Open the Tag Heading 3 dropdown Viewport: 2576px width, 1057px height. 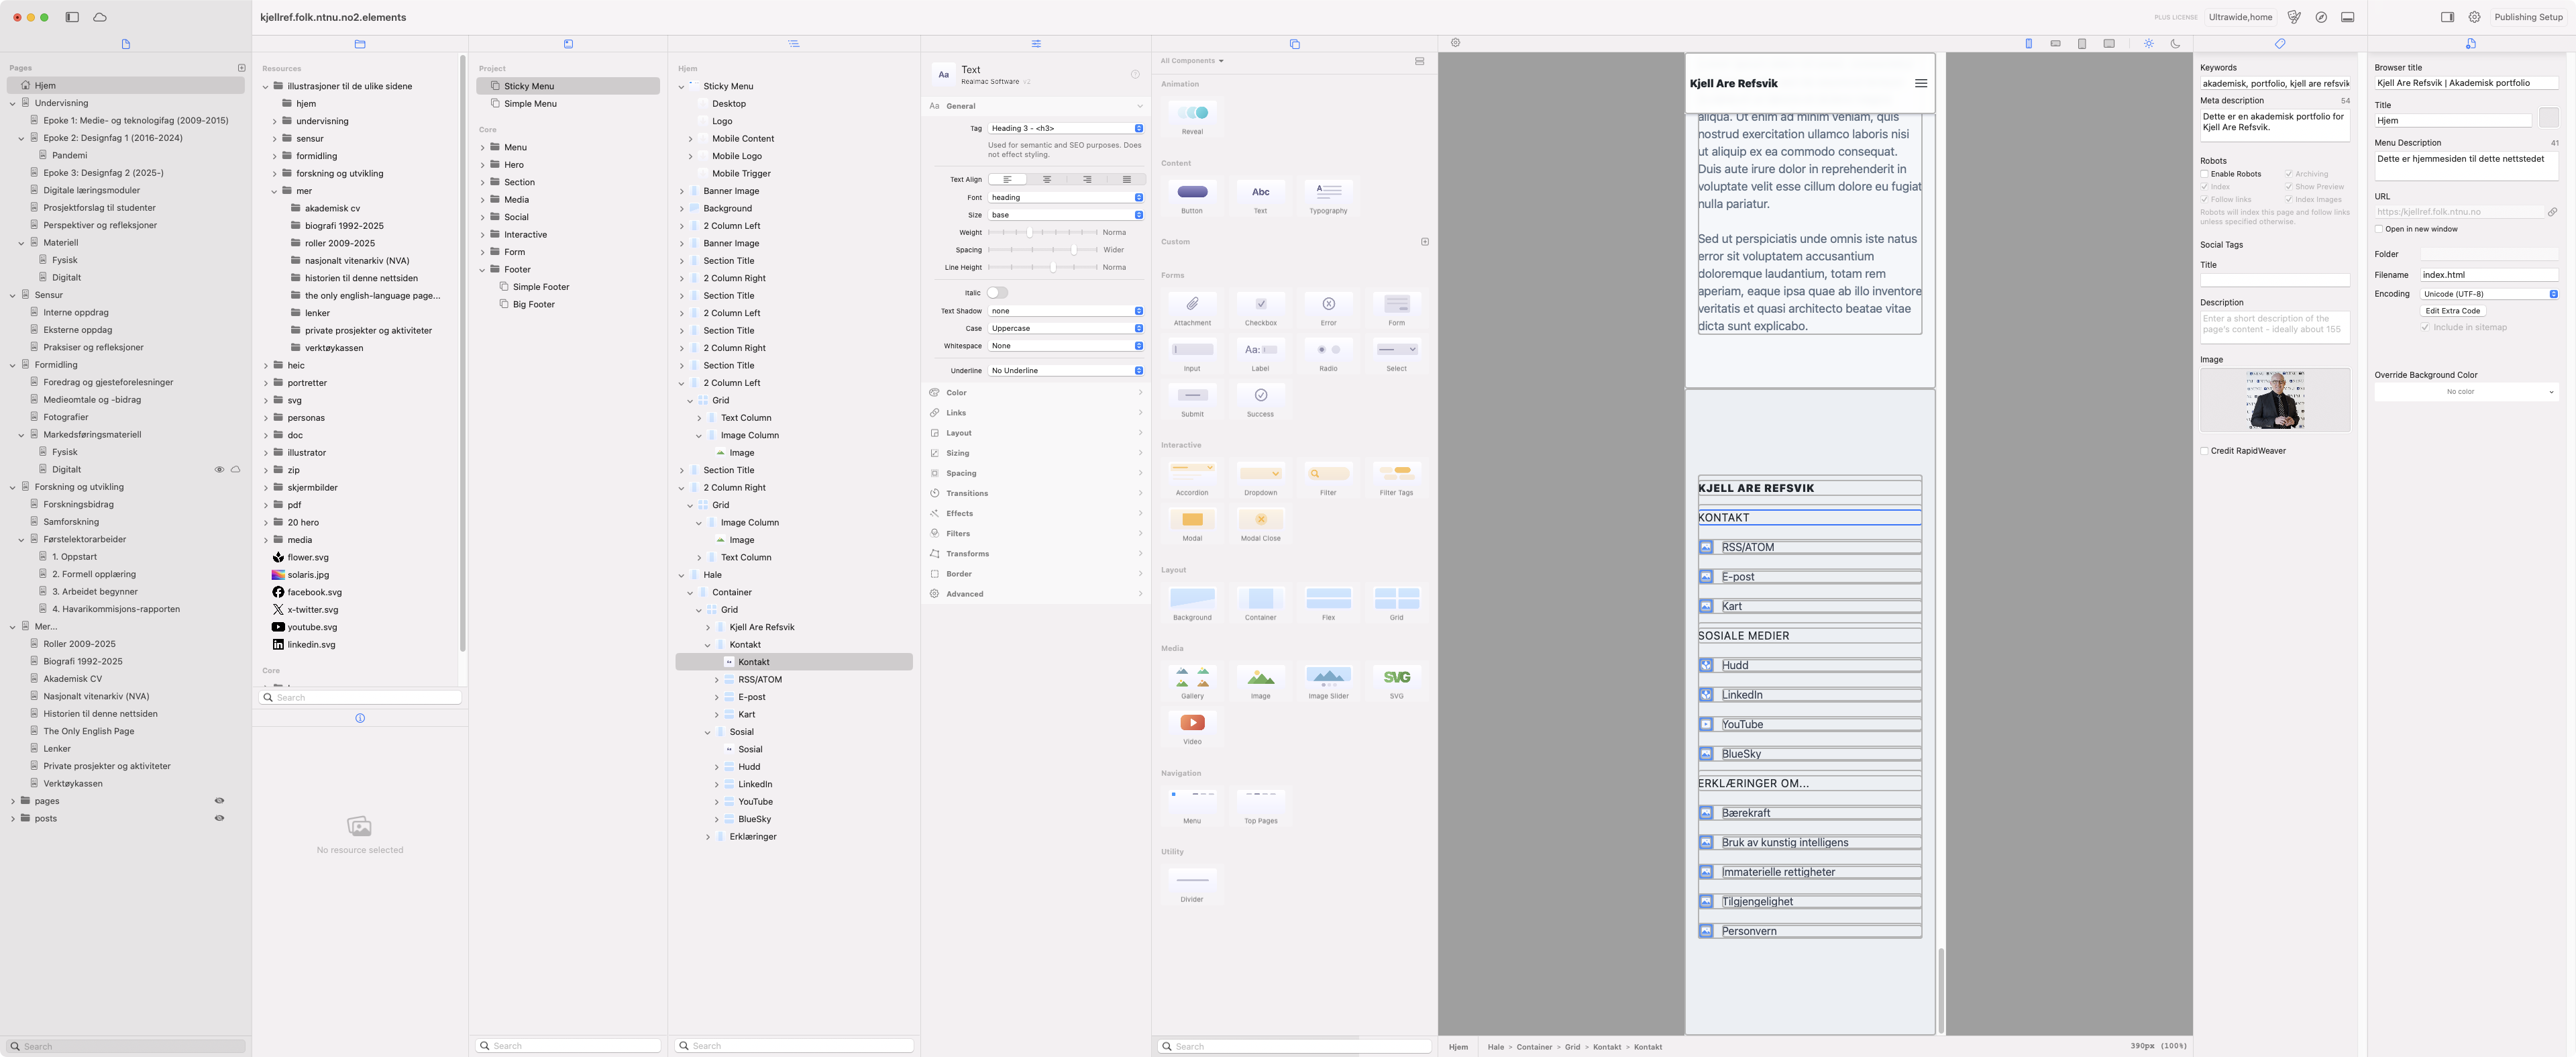point(1065,128)
